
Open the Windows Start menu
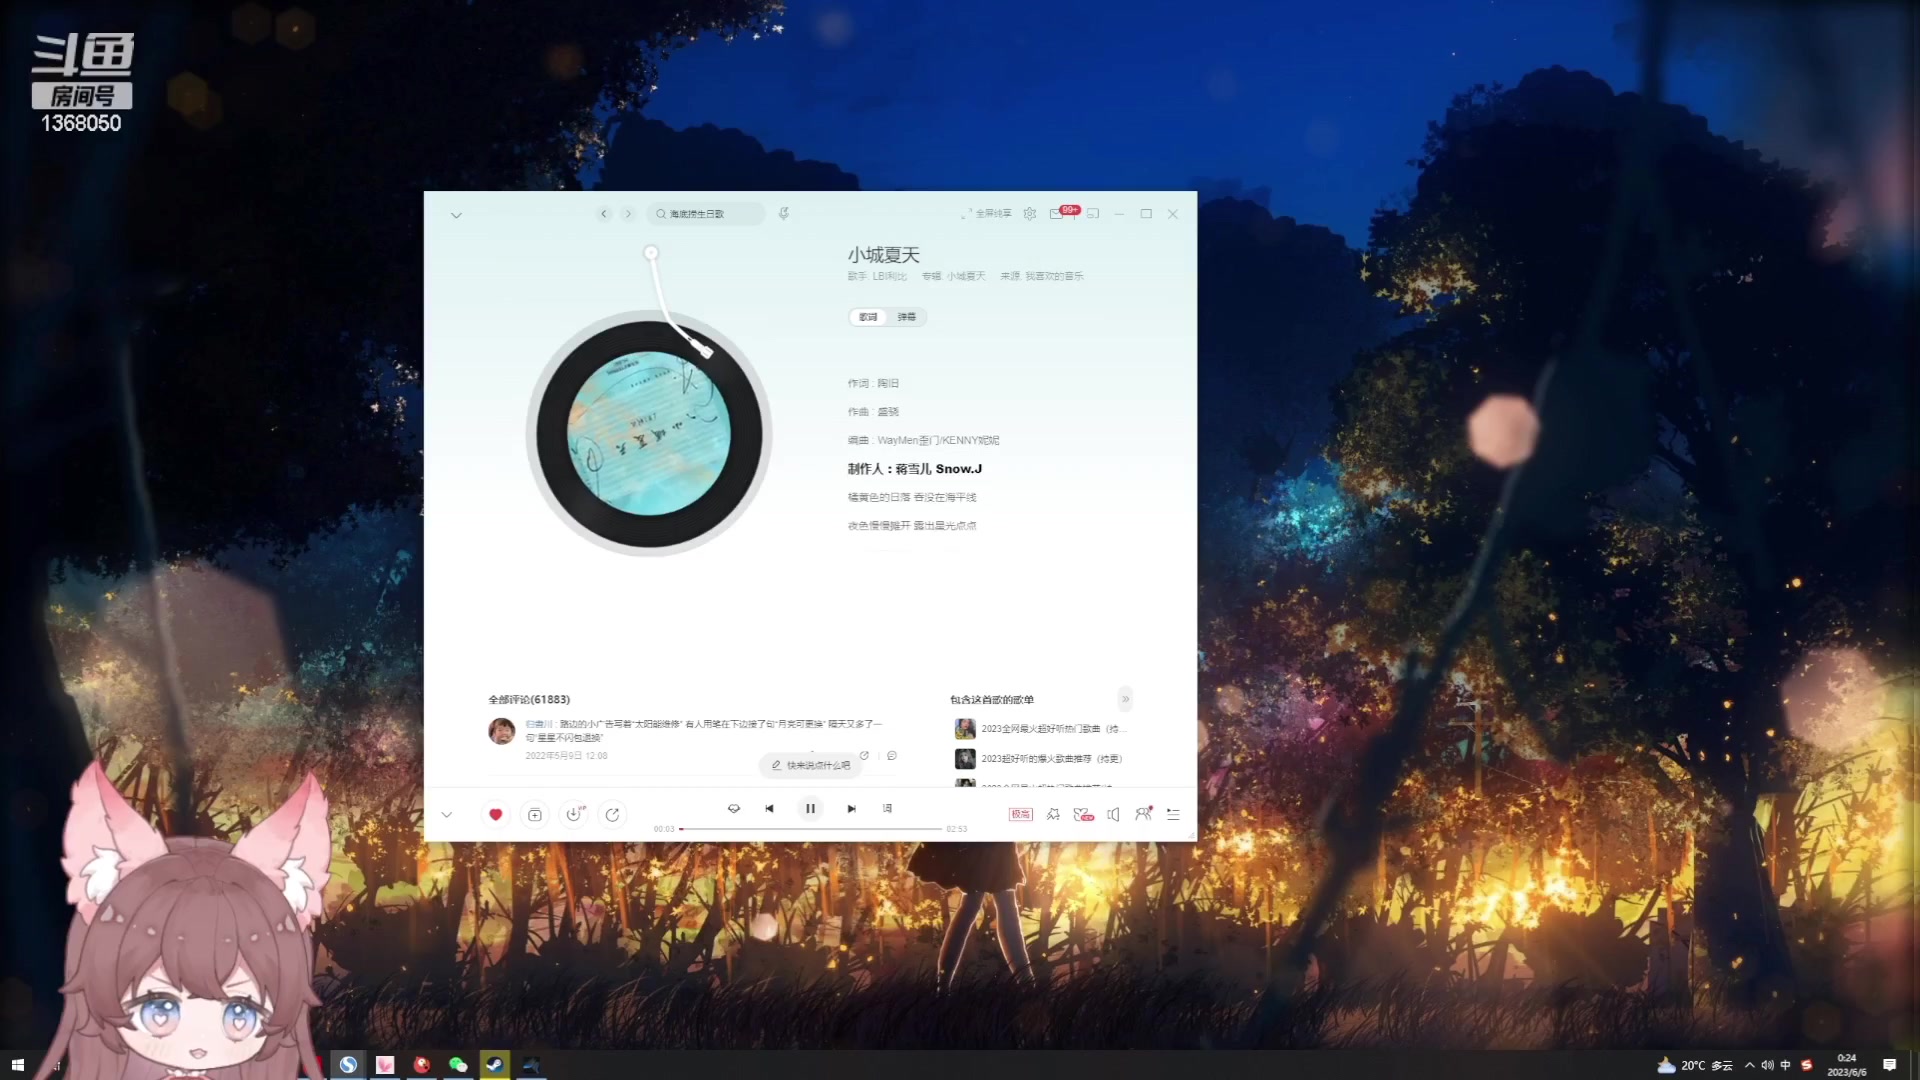[17, 1065]
